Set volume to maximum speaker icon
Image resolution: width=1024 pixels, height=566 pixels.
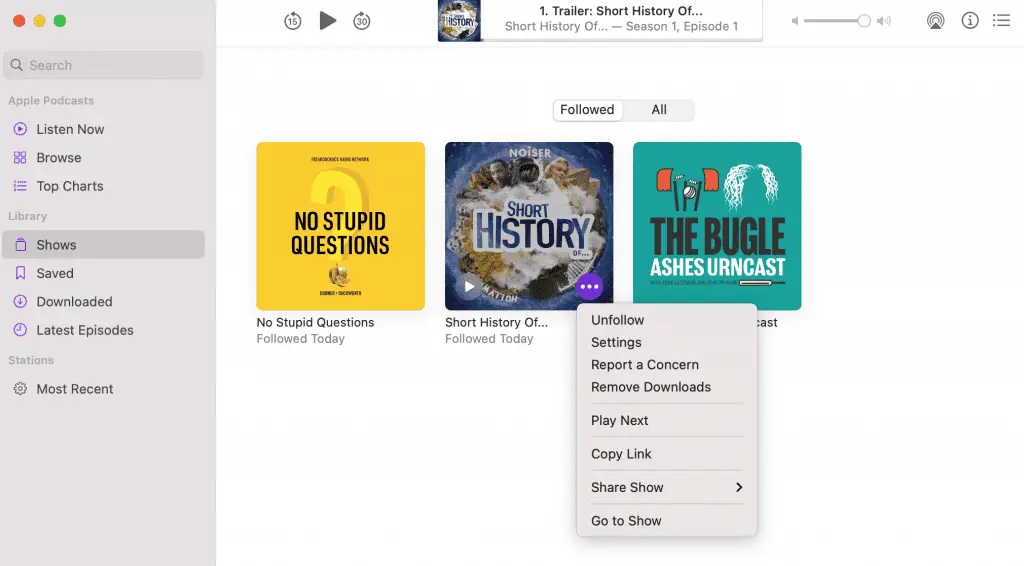(884, 21)
